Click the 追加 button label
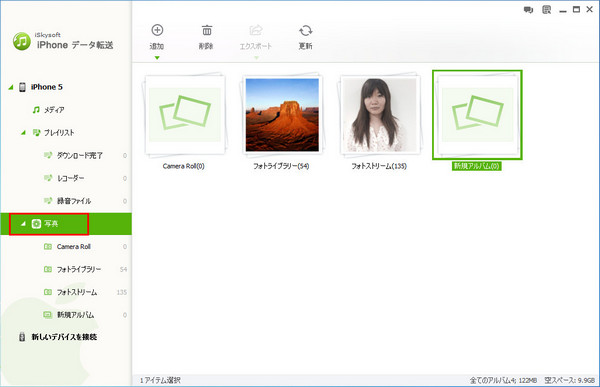 (157, 46)
